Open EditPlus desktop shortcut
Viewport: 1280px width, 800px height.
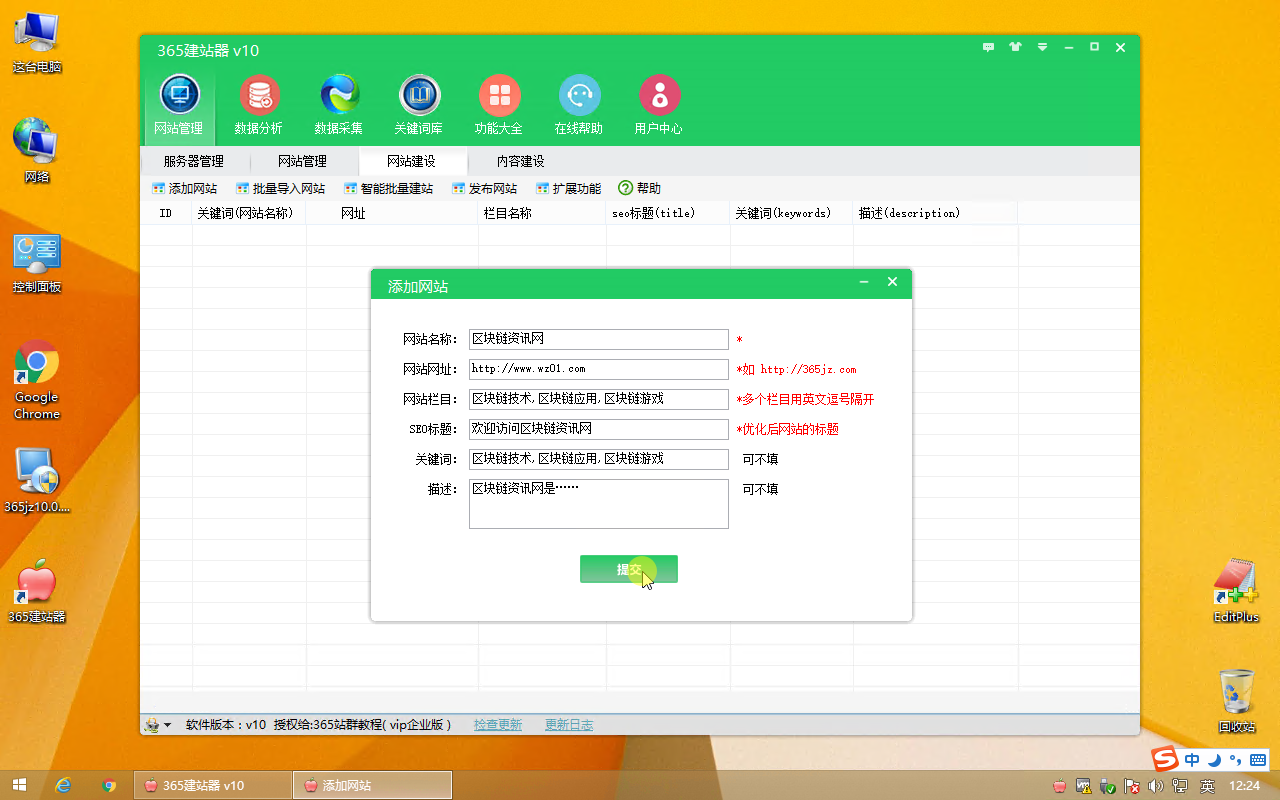tap(1236, 591)
